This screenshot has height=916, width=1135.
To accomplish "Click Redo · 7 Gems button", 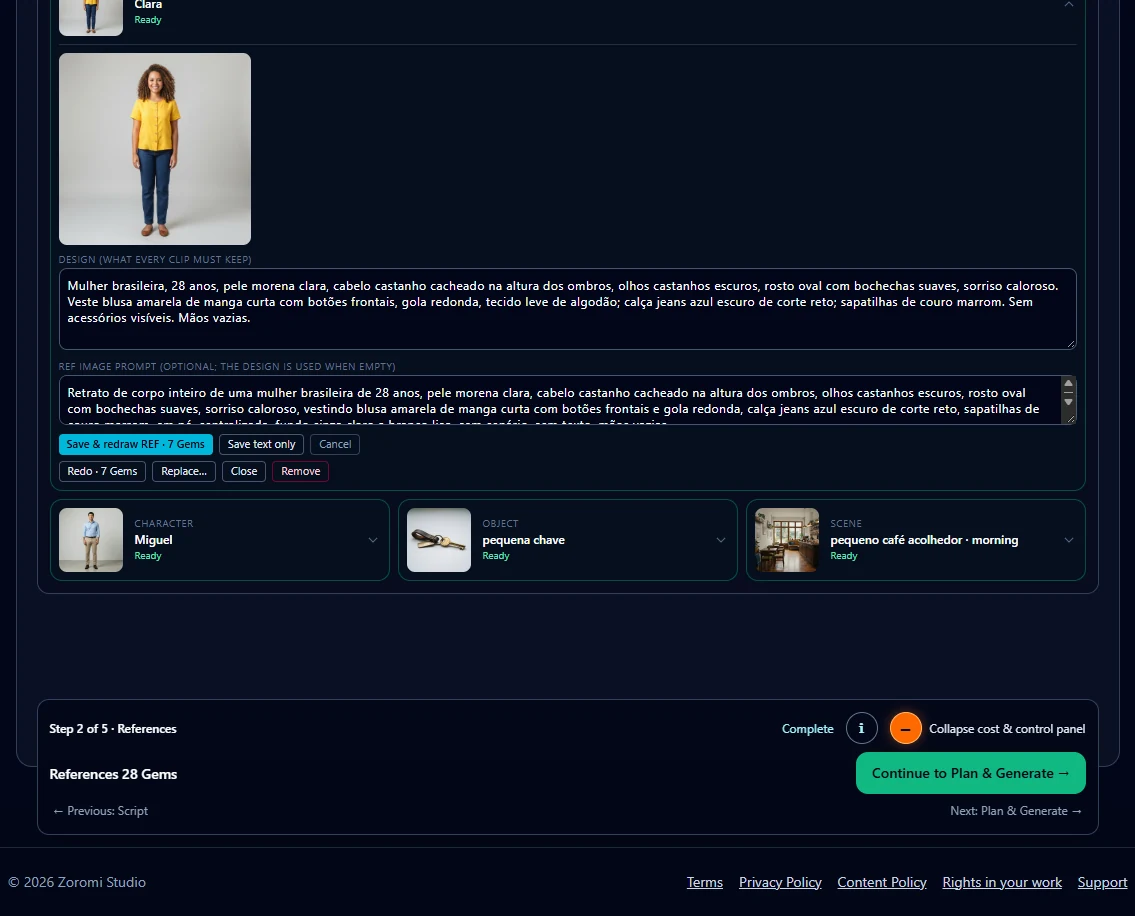I will point(102,471).
